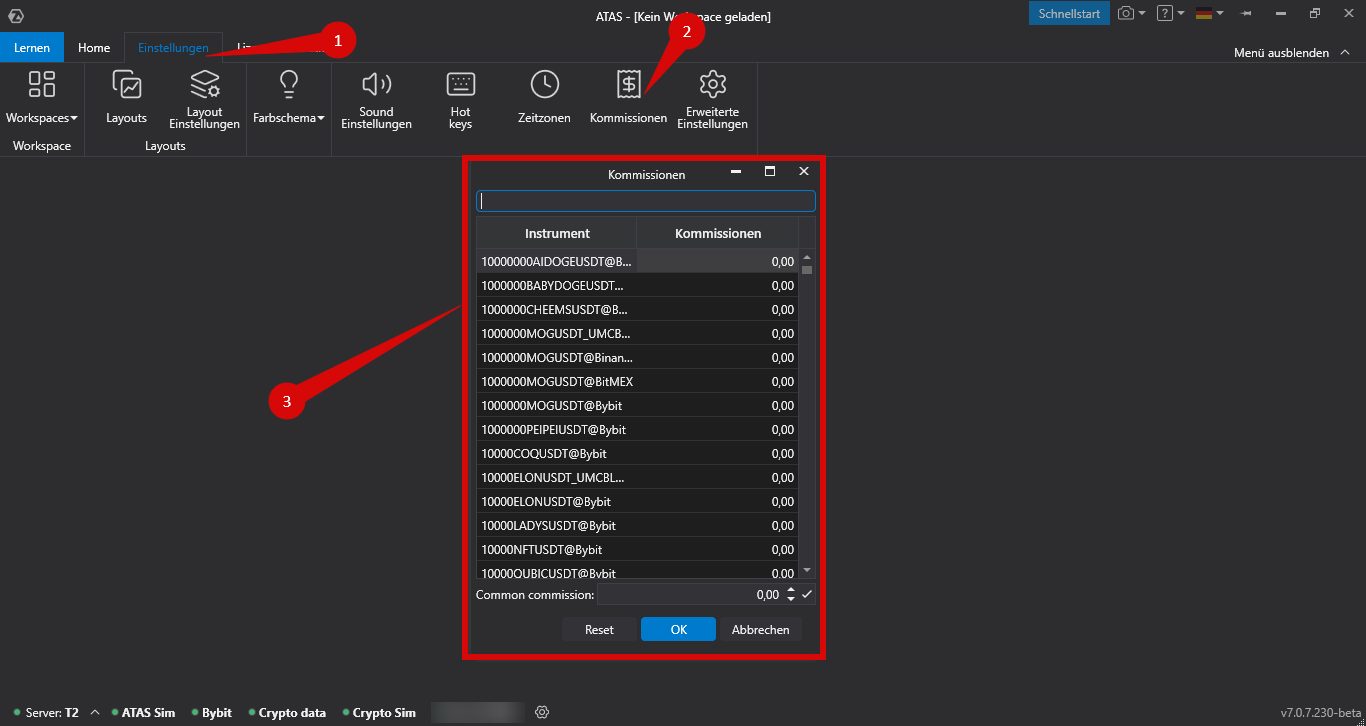Collapse ribbon with Menü ausblenden chevron
The width and height of the screenshot is (1366, 726).
(1344, 53)
